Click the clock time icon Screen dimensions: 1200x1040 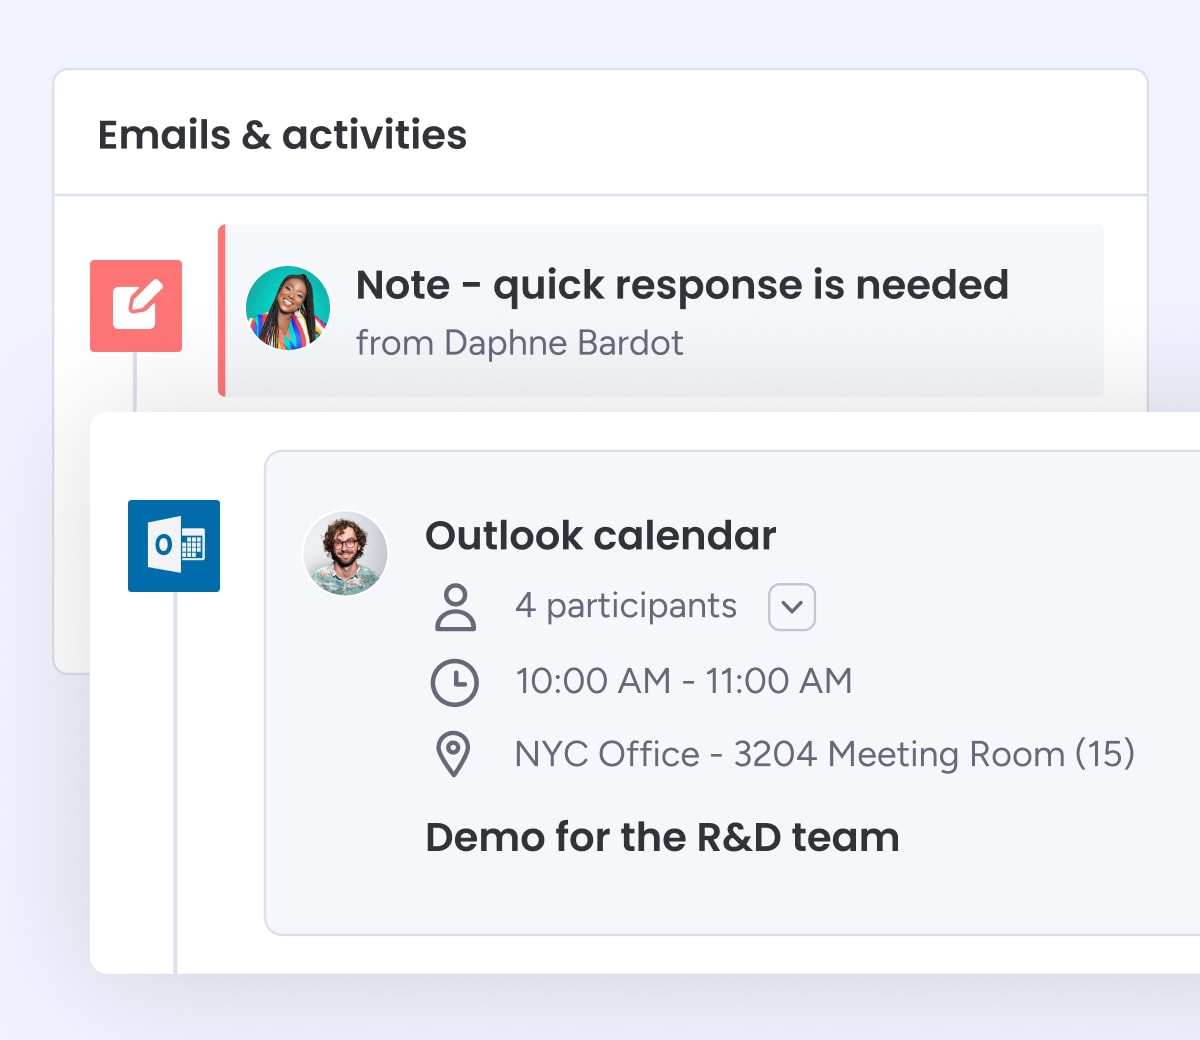point(455,683)
